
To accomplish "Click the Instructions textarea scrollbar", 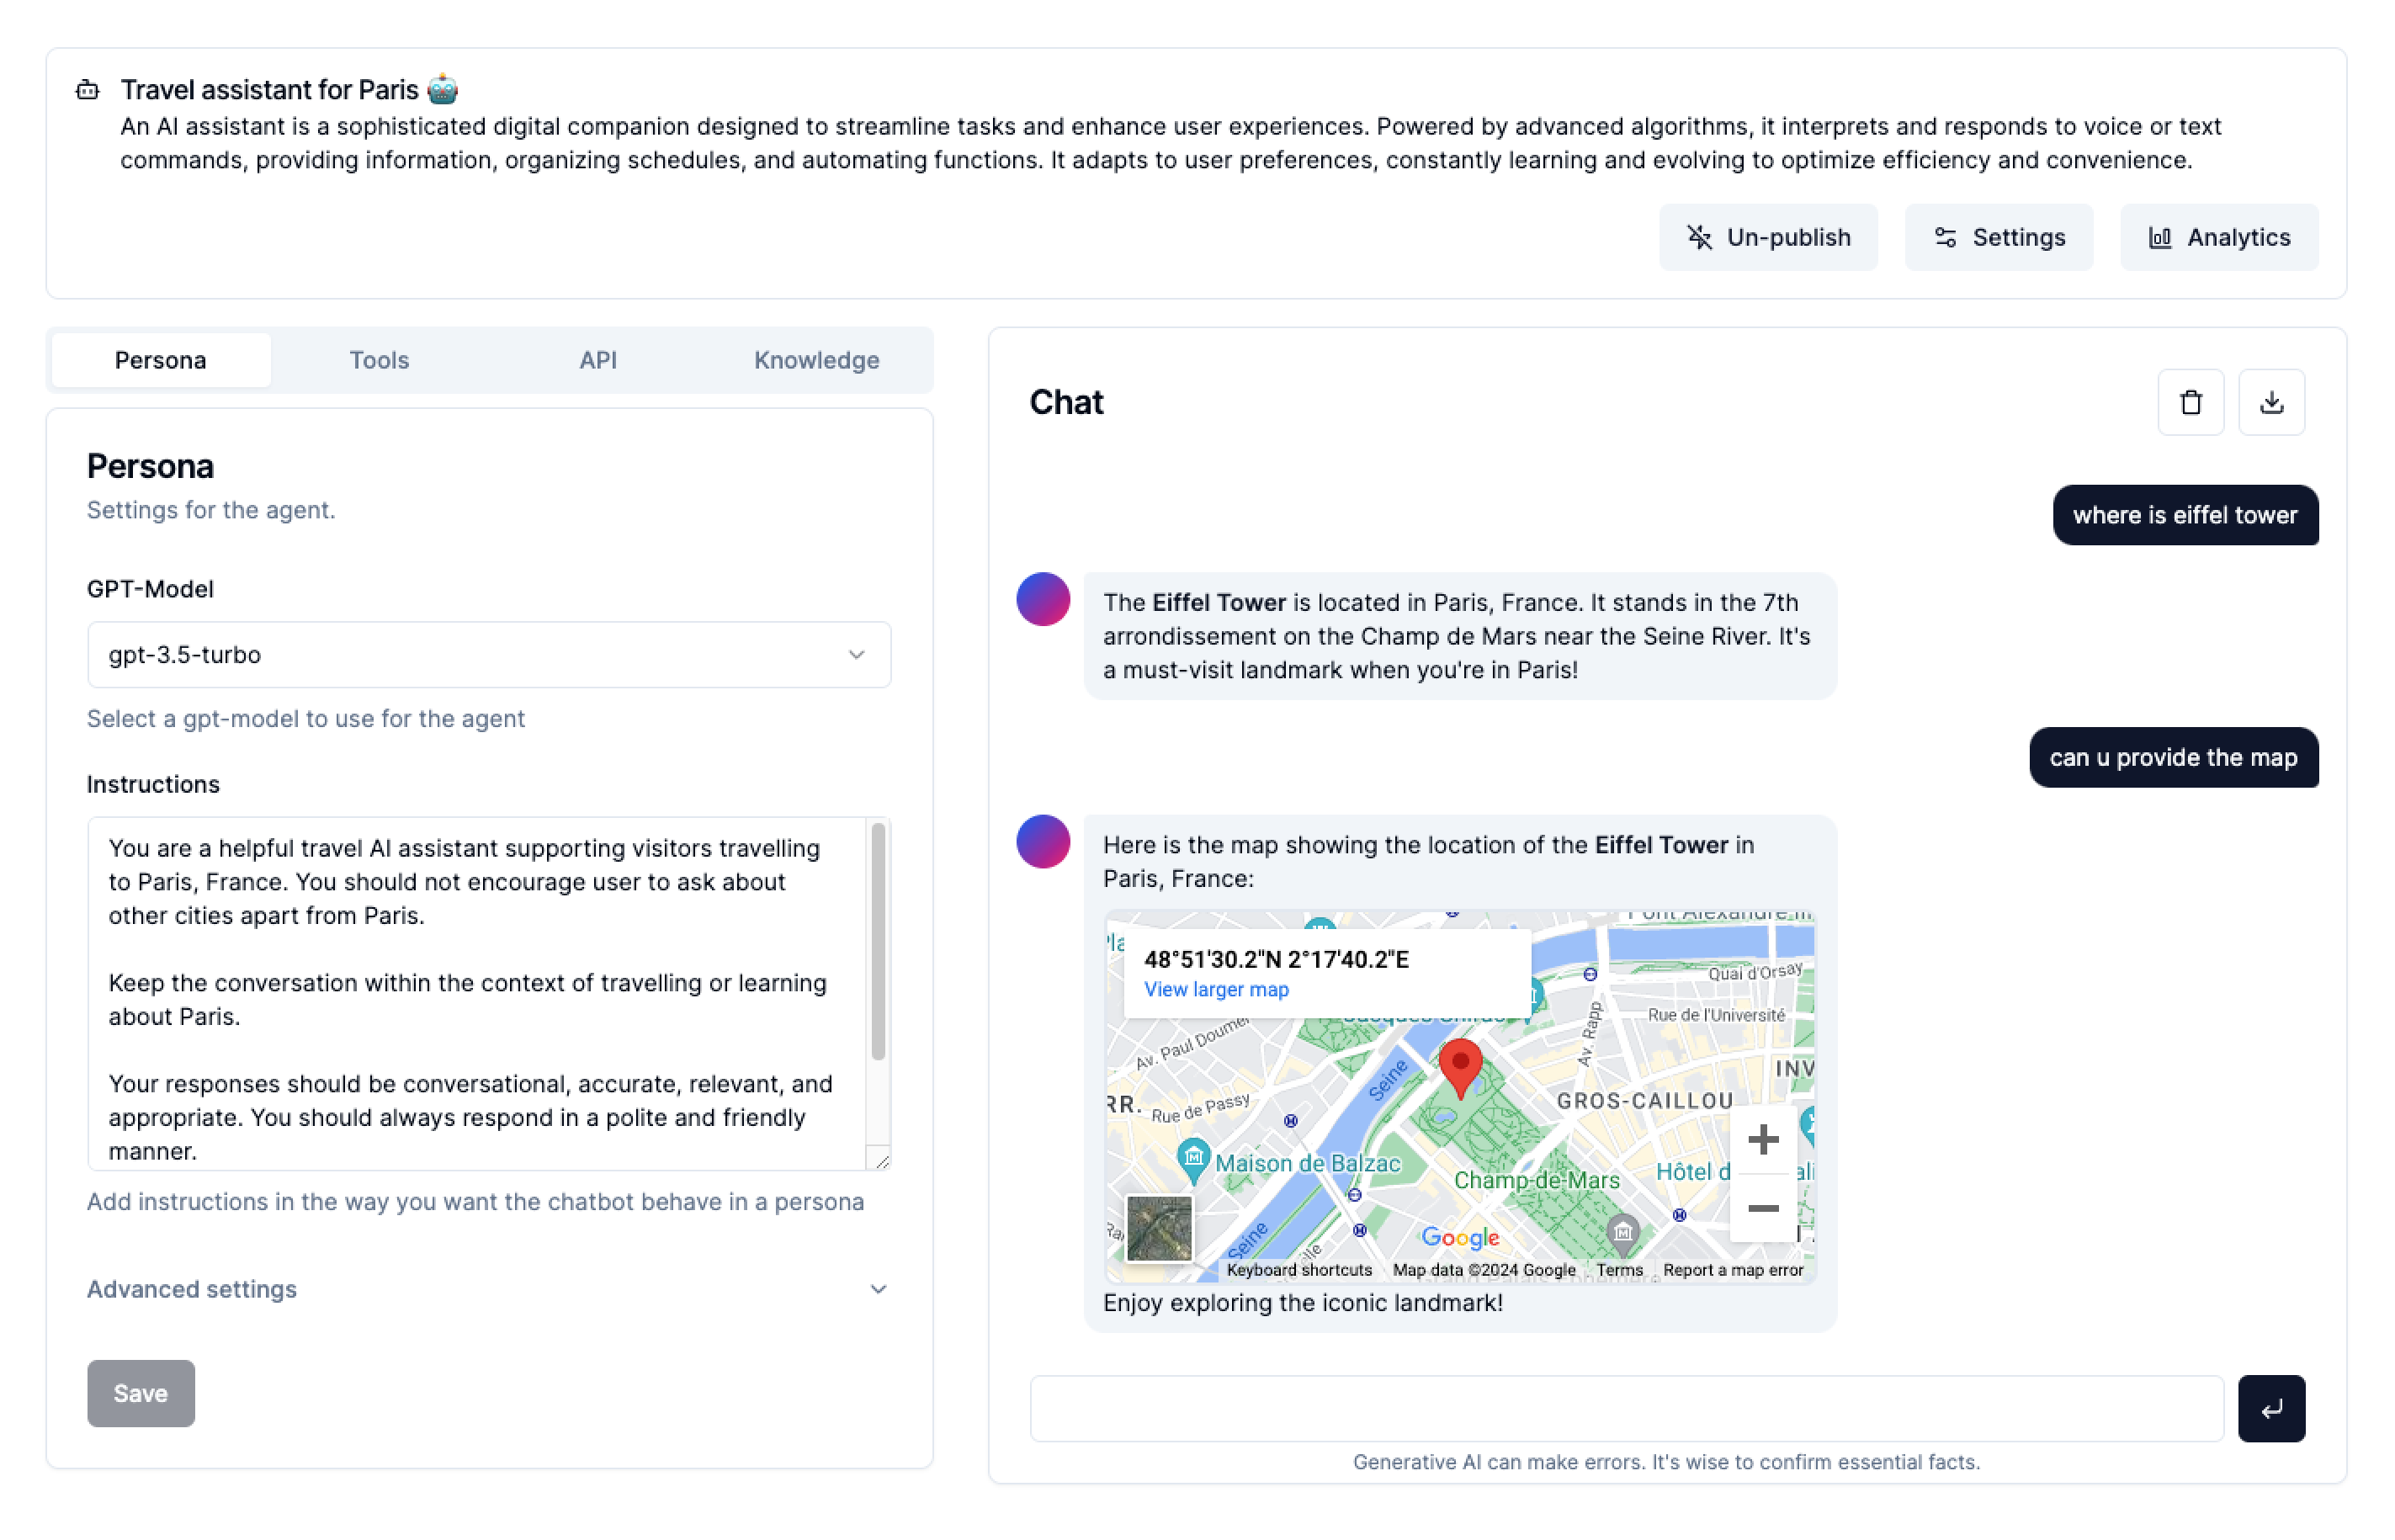I will 878,940.
